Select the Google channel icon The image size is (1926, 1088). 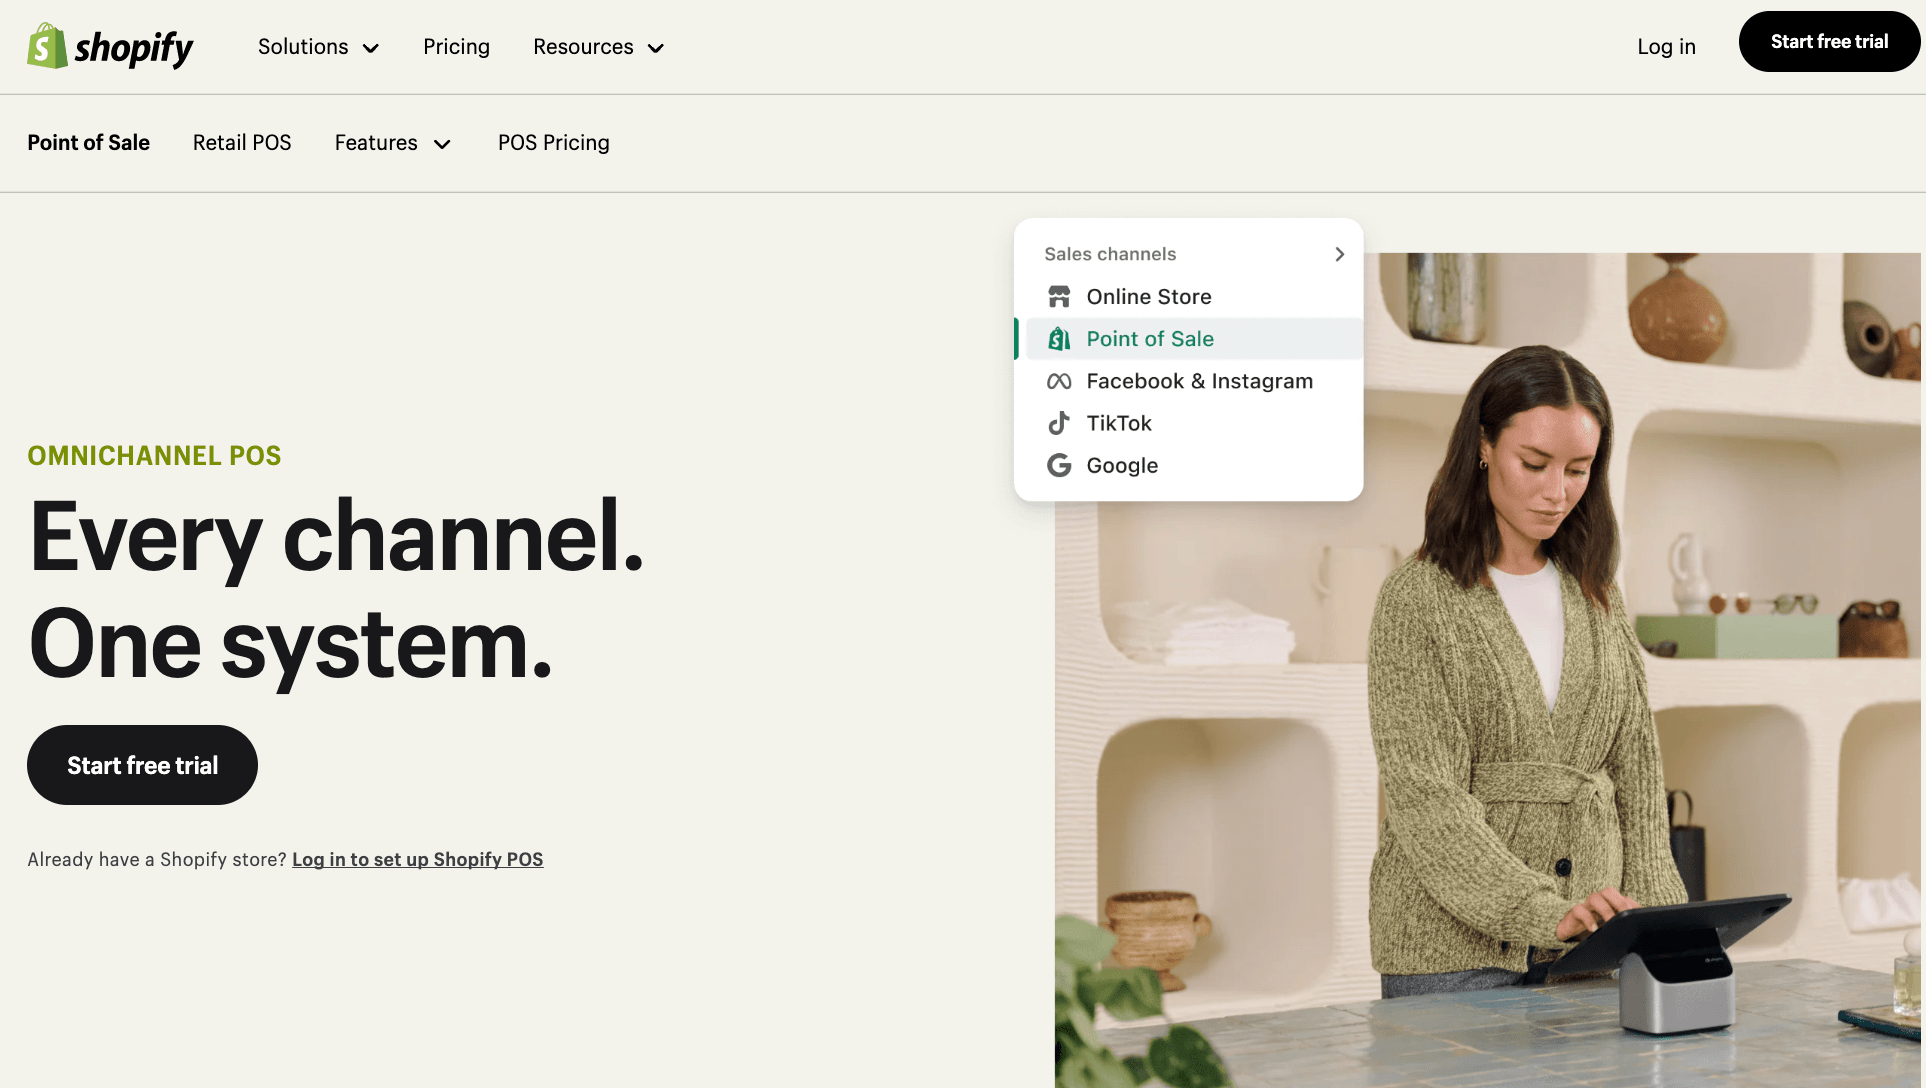pos(1059,465)
